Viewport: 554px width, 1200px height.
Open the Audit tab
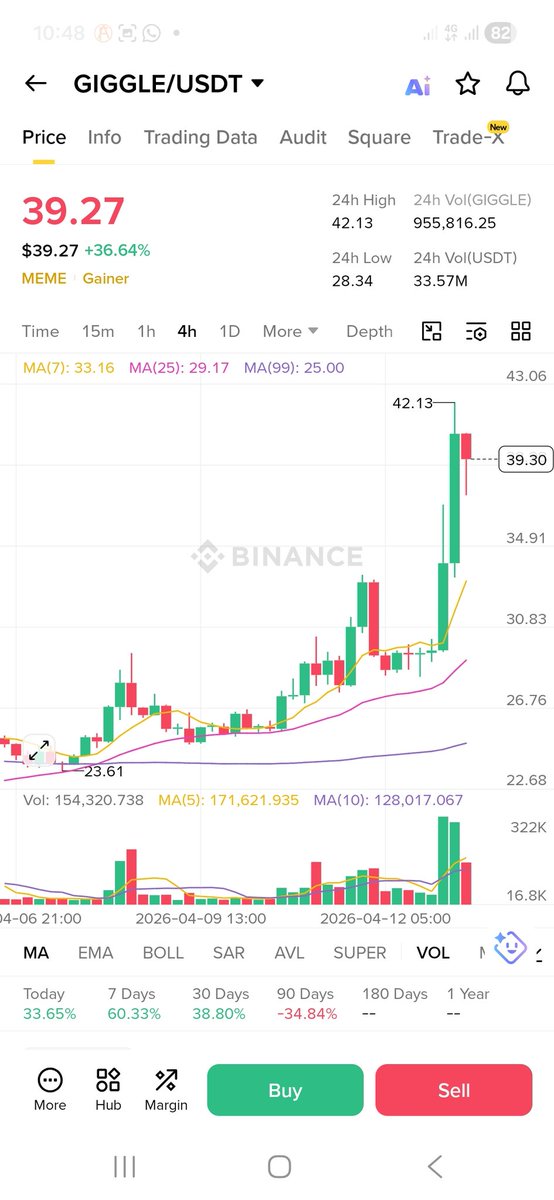point(303,137)
